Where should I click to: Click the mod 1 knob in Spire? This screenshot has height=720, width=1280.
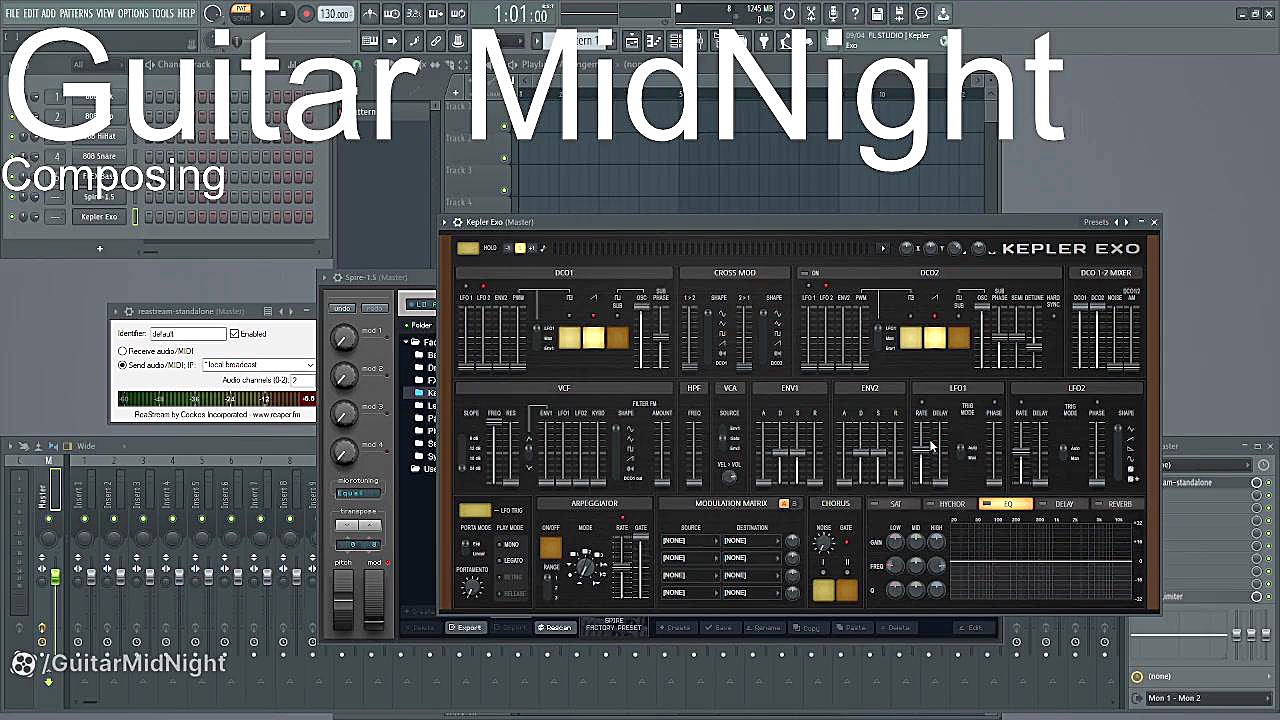(344, 339)
